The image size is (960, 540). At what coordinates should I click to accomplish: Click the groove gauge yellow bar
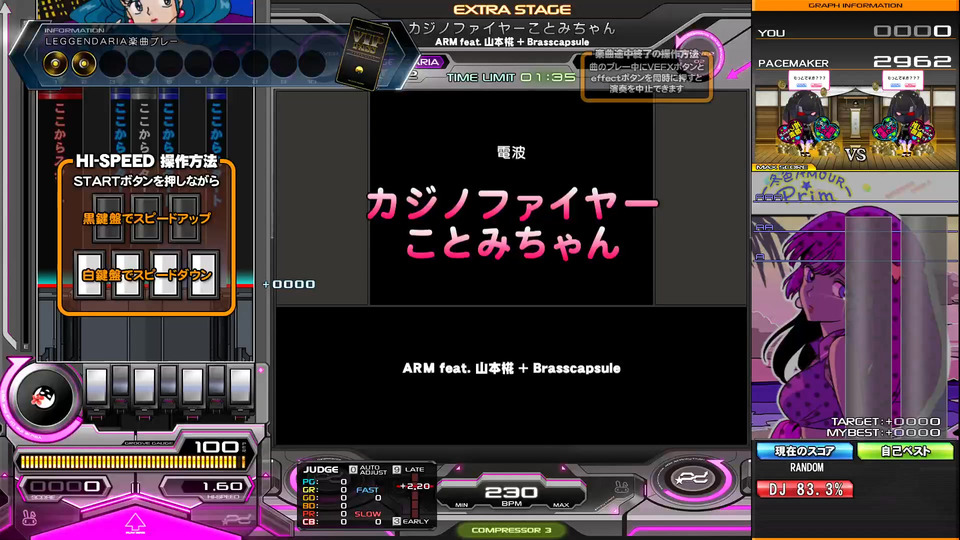point(132,462)
